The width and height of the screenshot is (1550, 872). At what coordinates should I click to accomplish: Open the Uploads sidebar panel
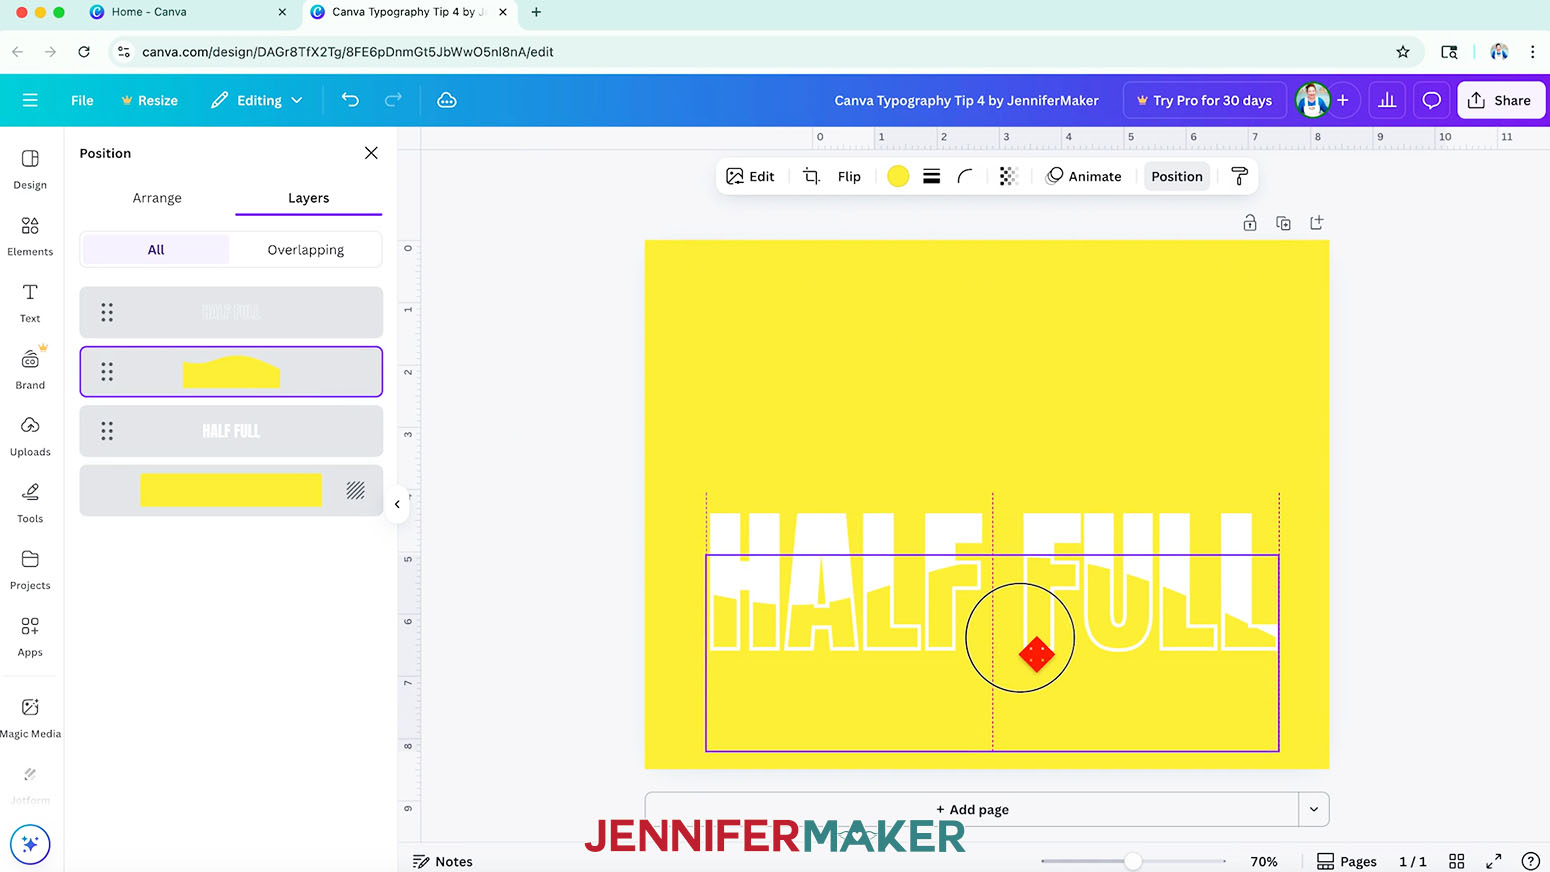(30, 436)
